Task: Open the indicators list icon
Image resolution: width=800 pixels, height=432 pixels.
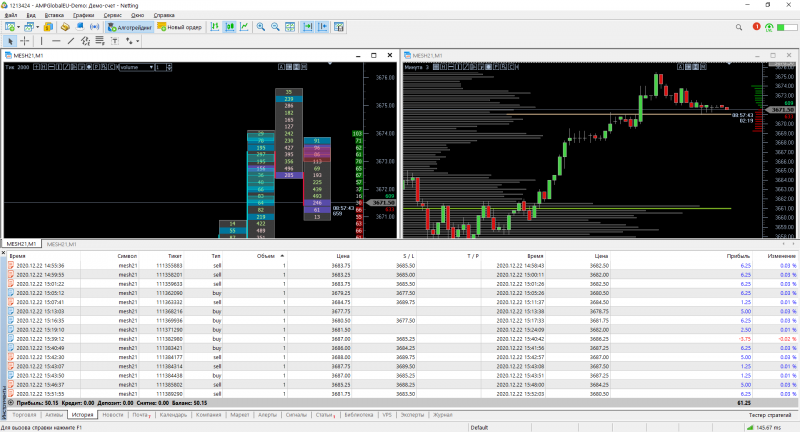Action: pyautogui.click(x=339, y=27)
